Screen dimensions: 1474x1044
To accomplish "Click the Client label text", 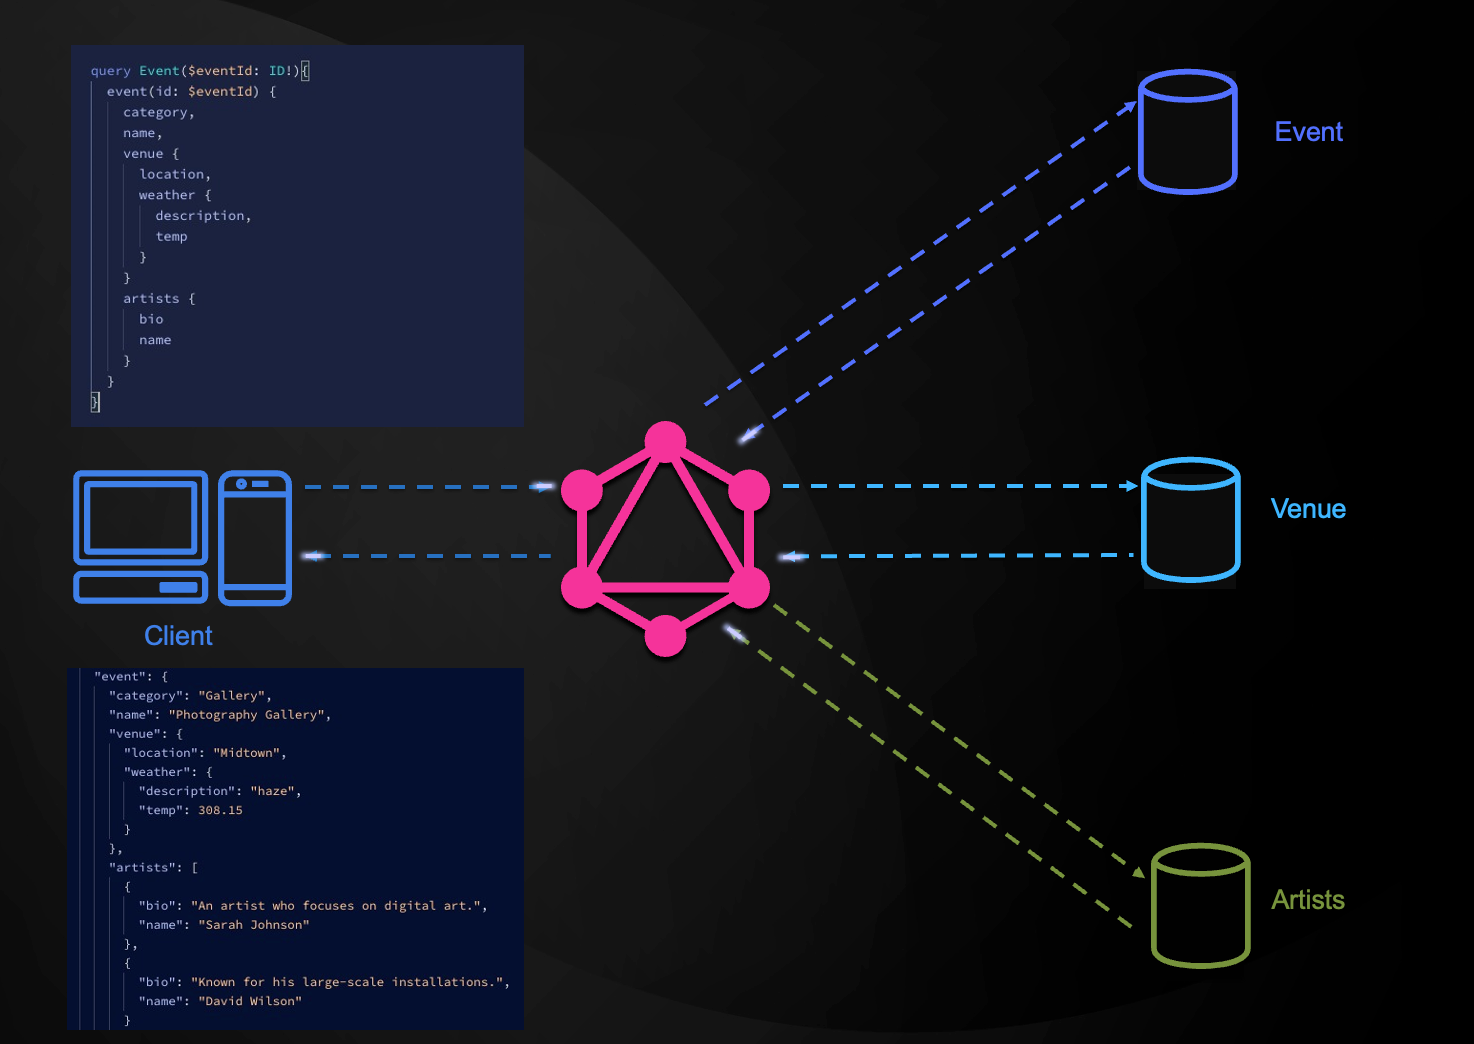I will point(178,635).
